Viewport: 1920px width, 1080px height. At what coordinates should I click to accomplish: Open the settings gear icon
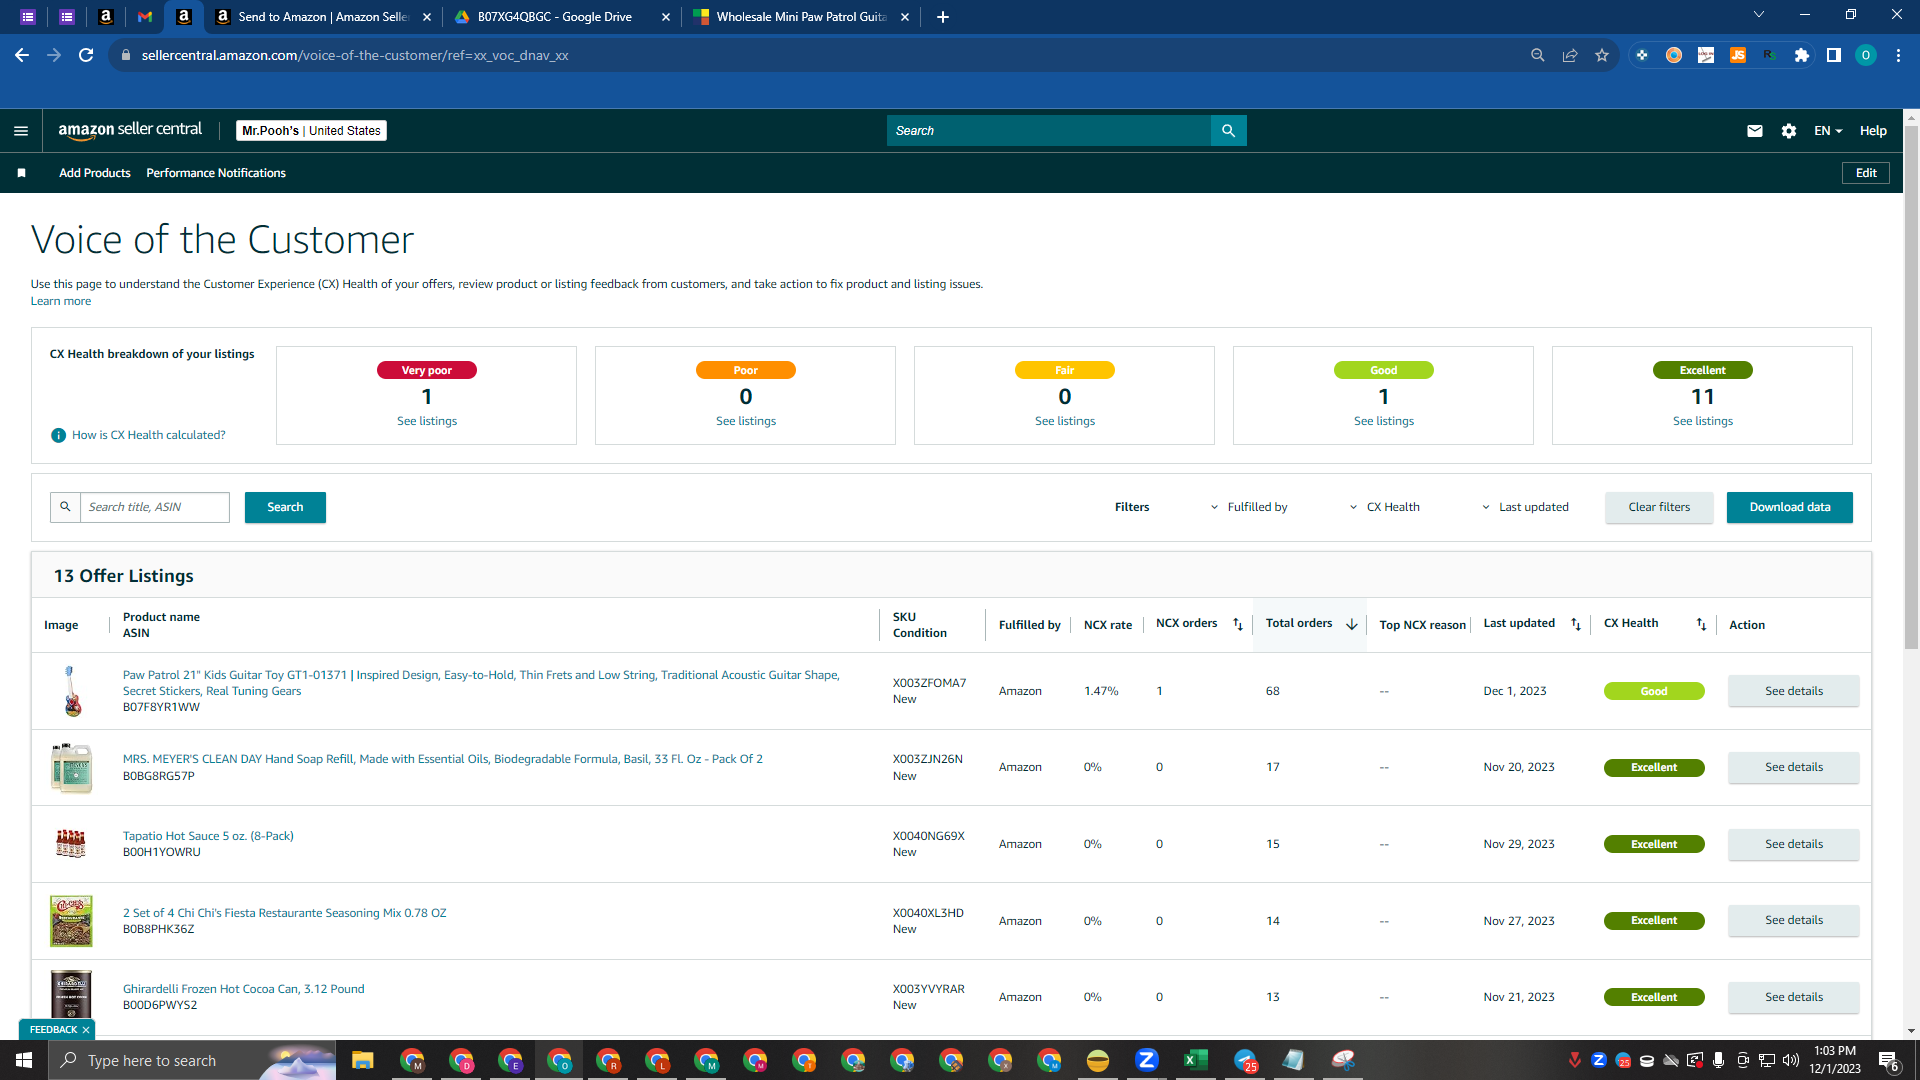tap(1789, 131)
